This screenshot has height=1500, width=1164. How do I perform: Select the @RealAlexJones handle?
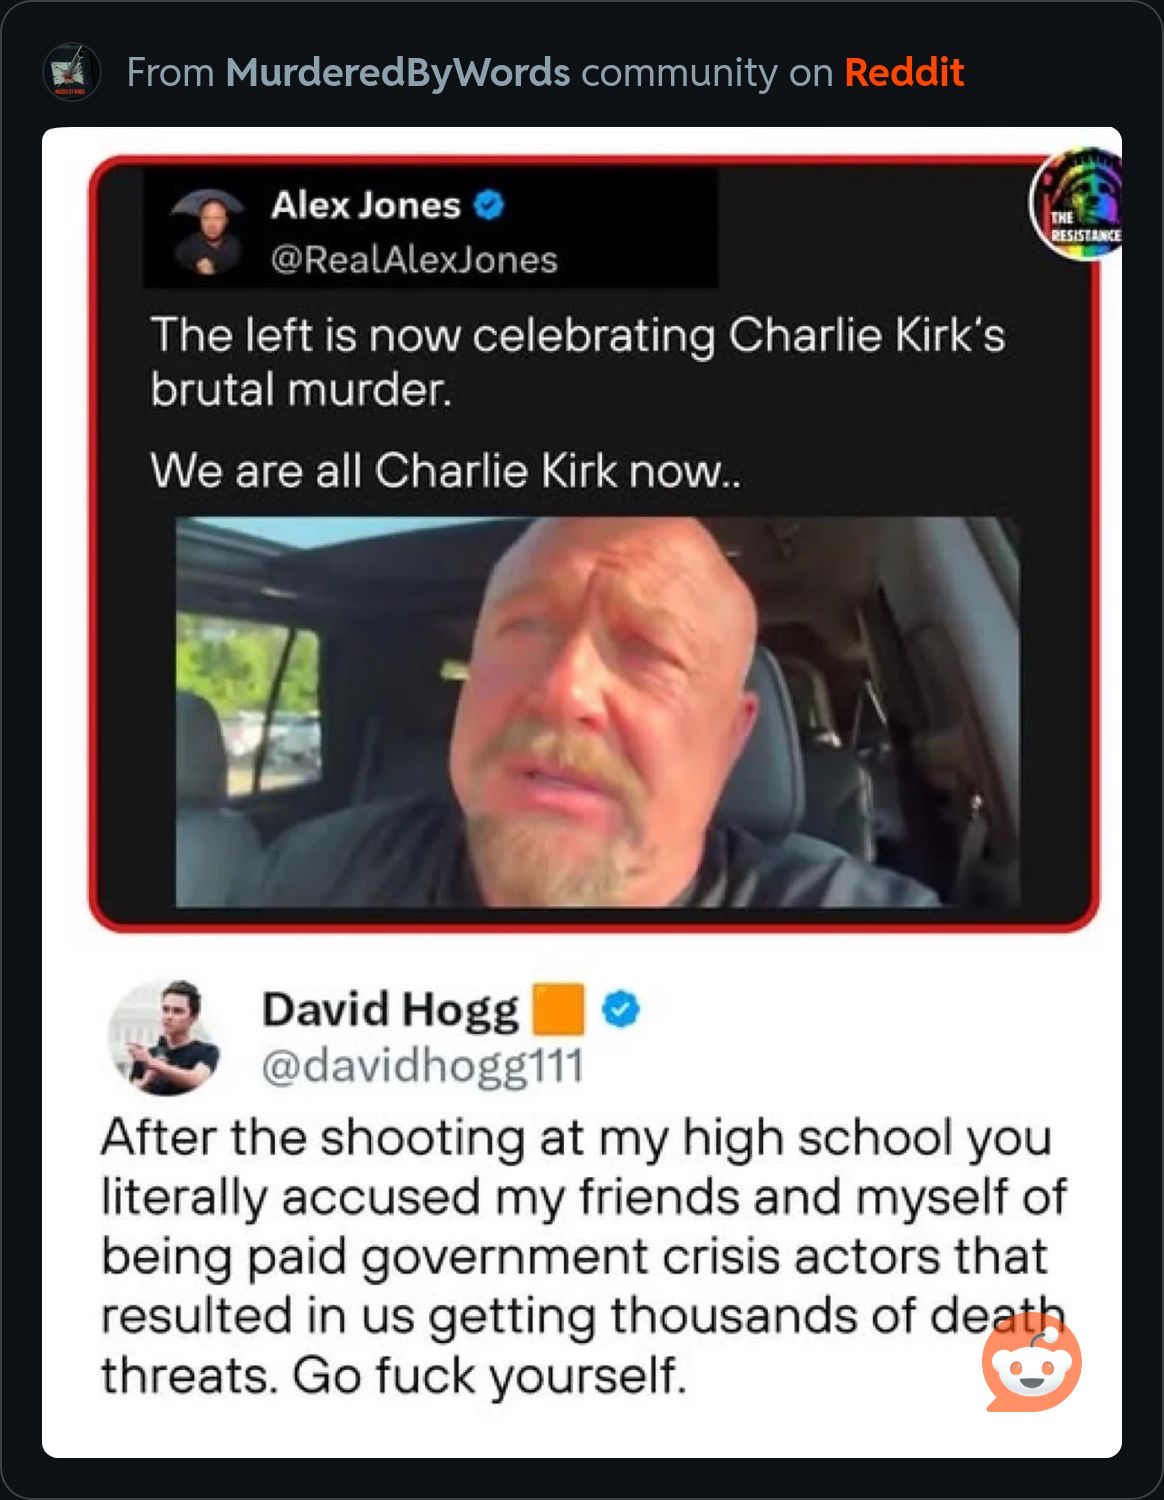[414, 260]
